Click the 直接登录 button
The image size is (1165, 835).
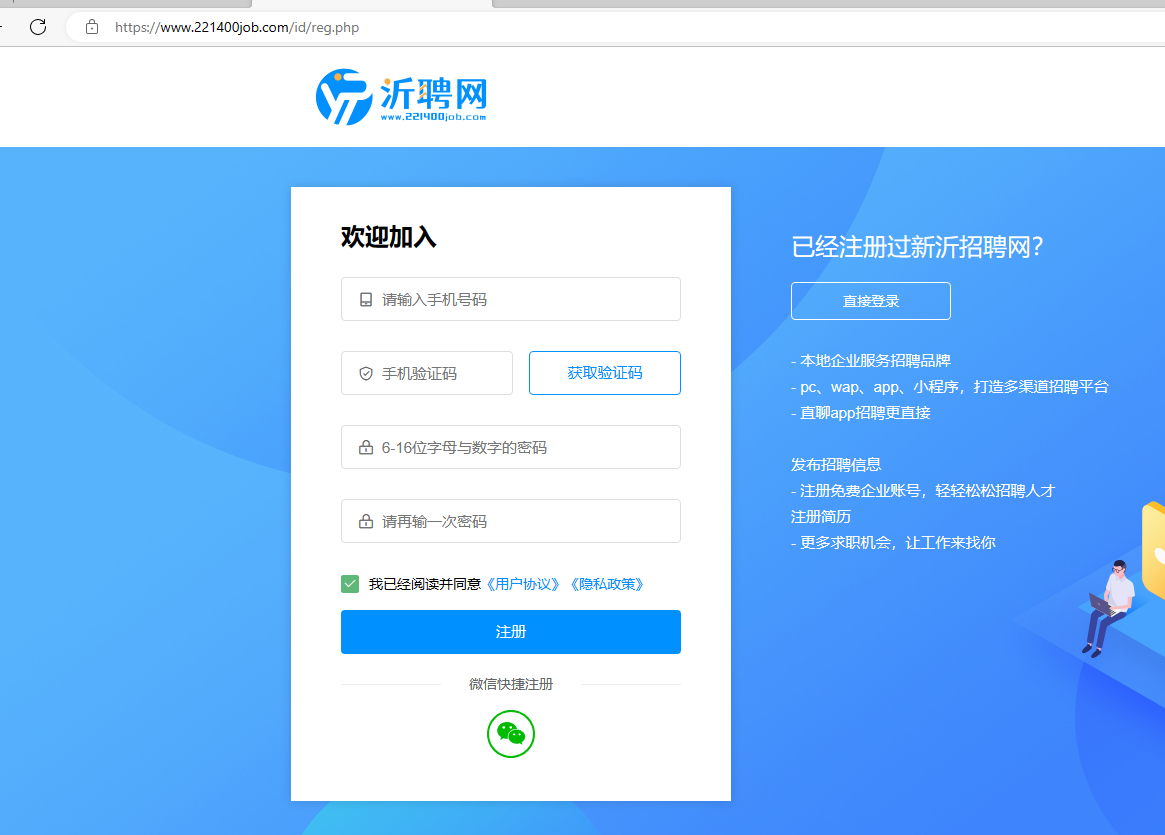(871, 301)
